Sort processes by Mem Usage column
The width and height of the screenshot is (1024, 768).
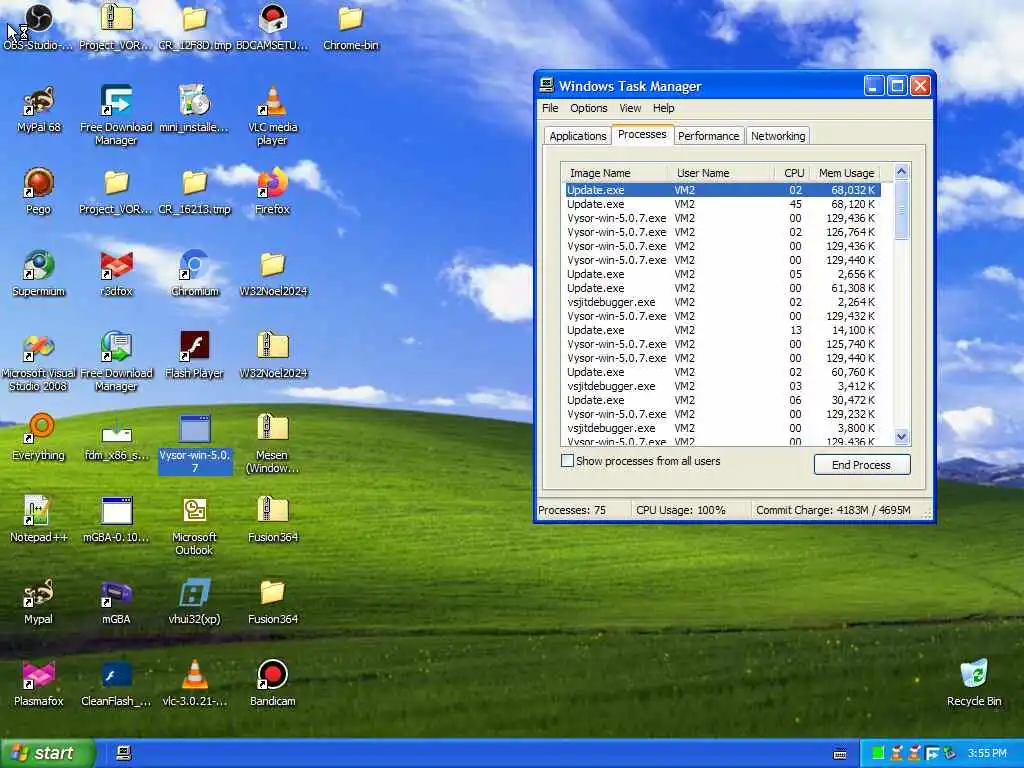coord(846,173)
